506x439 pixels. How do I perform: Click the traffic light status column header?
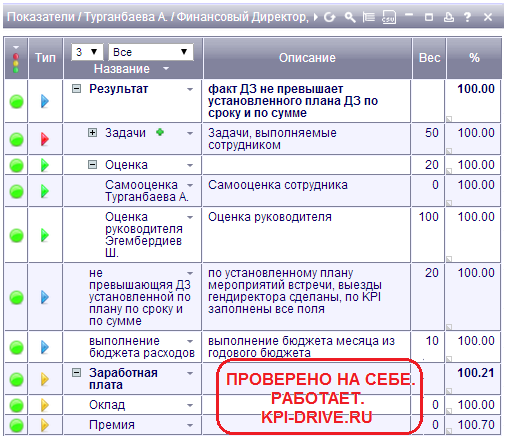click(x=16, y=59)
